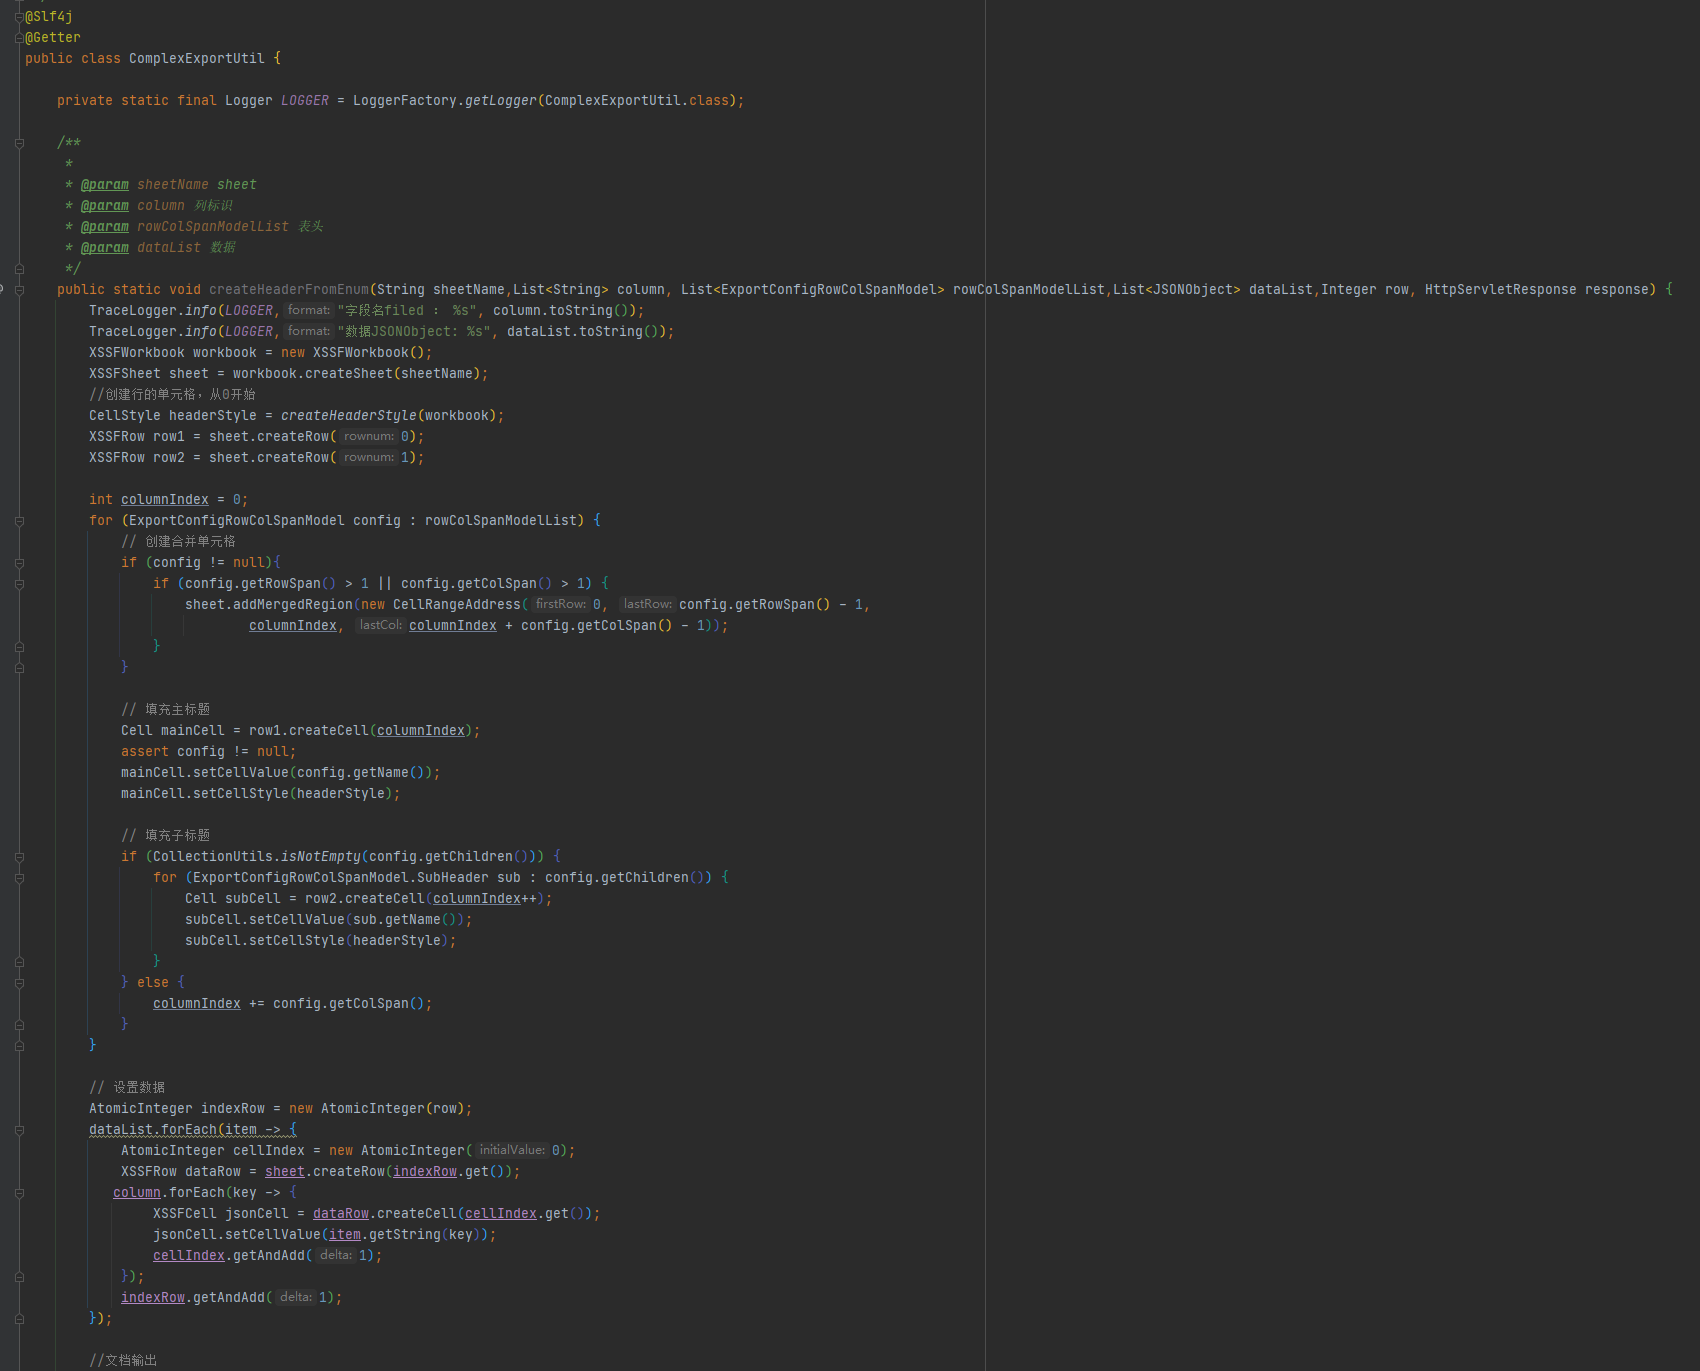Image resolution: width=1700 pixels, height=1371 pixels.
Task: Click mainCell.setCellStyle(headerStyle) line
Action: [x=261, y=794]
